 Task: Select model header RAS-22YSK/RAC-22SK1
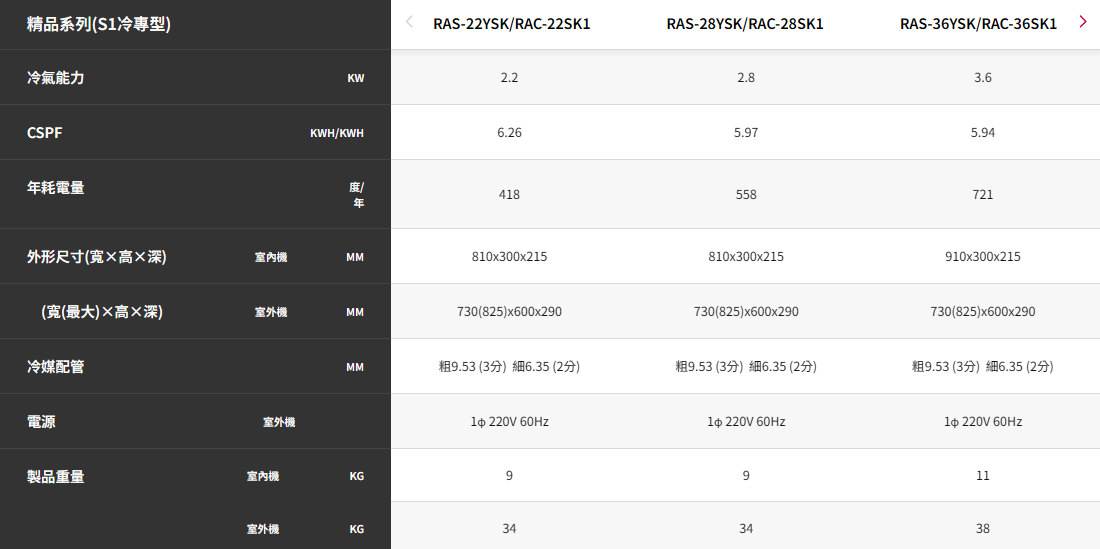click(x=511, y=25)
